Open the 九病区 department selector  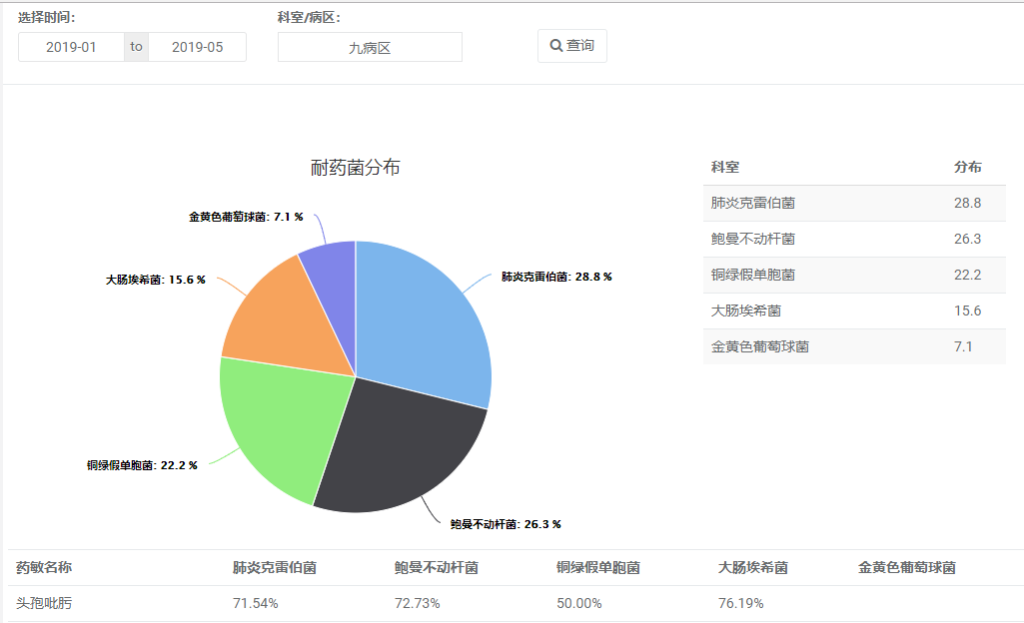coord(370,48)
